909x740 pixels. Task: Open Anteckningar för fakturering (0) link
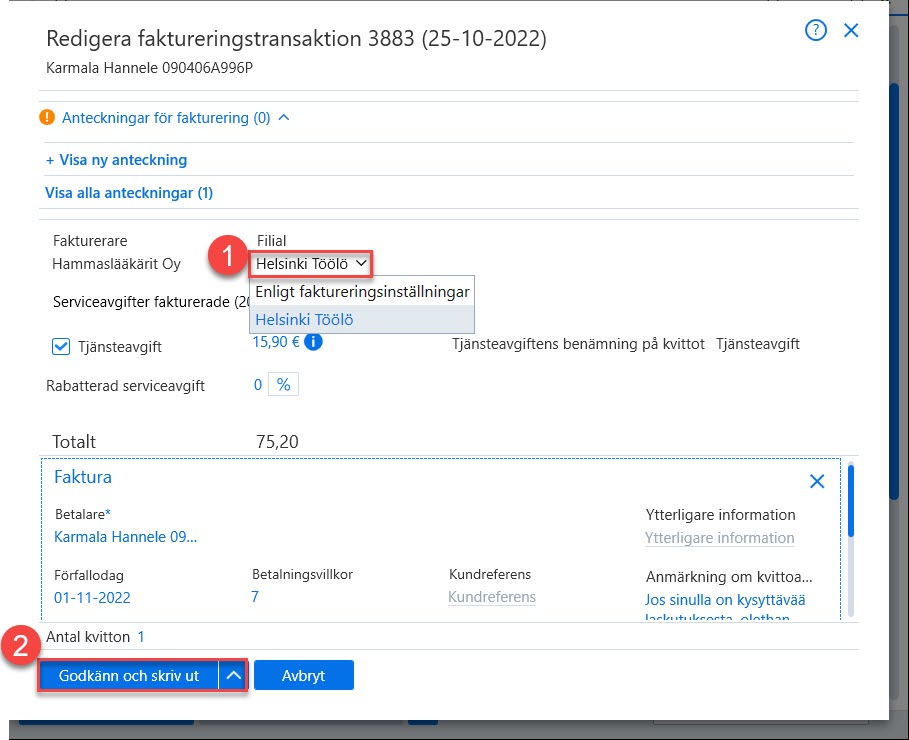pos(166,118)
